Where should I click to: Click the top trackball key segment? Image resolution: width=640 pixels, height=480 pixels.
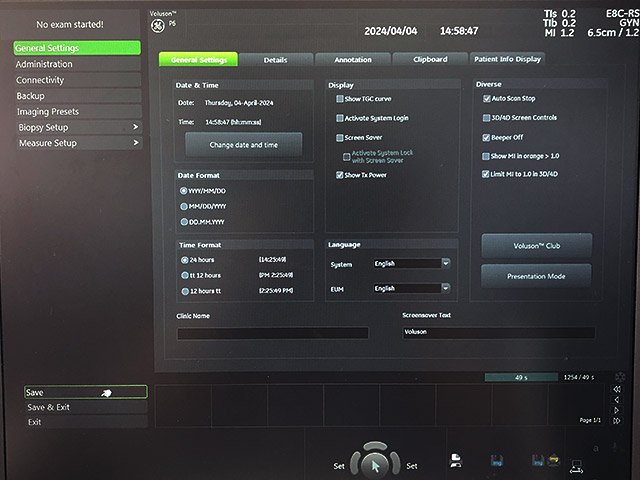375,446
